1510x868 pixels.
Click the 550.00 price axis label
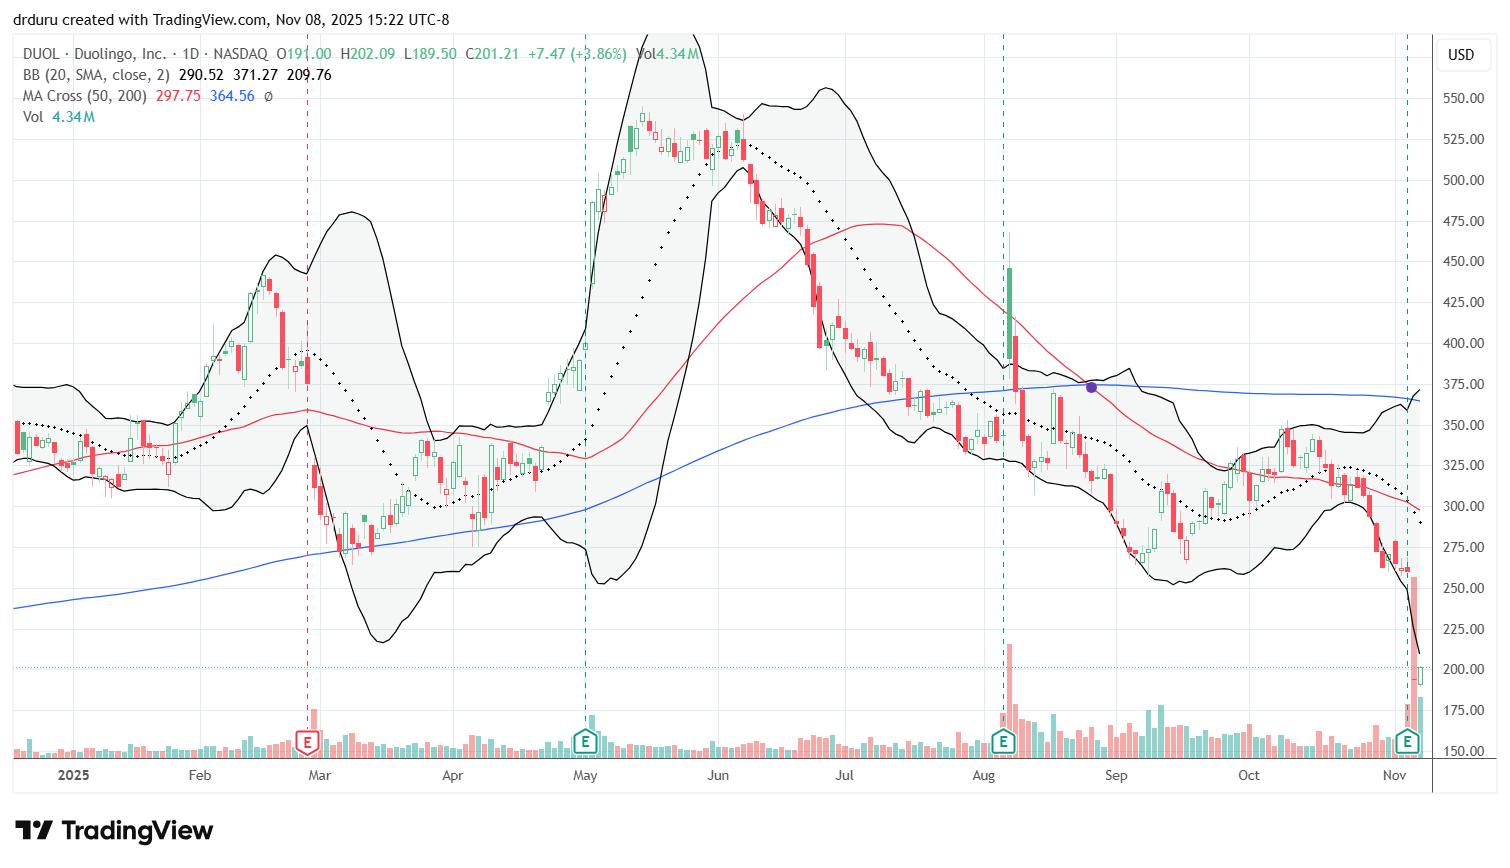click(x=1463, y=98)
